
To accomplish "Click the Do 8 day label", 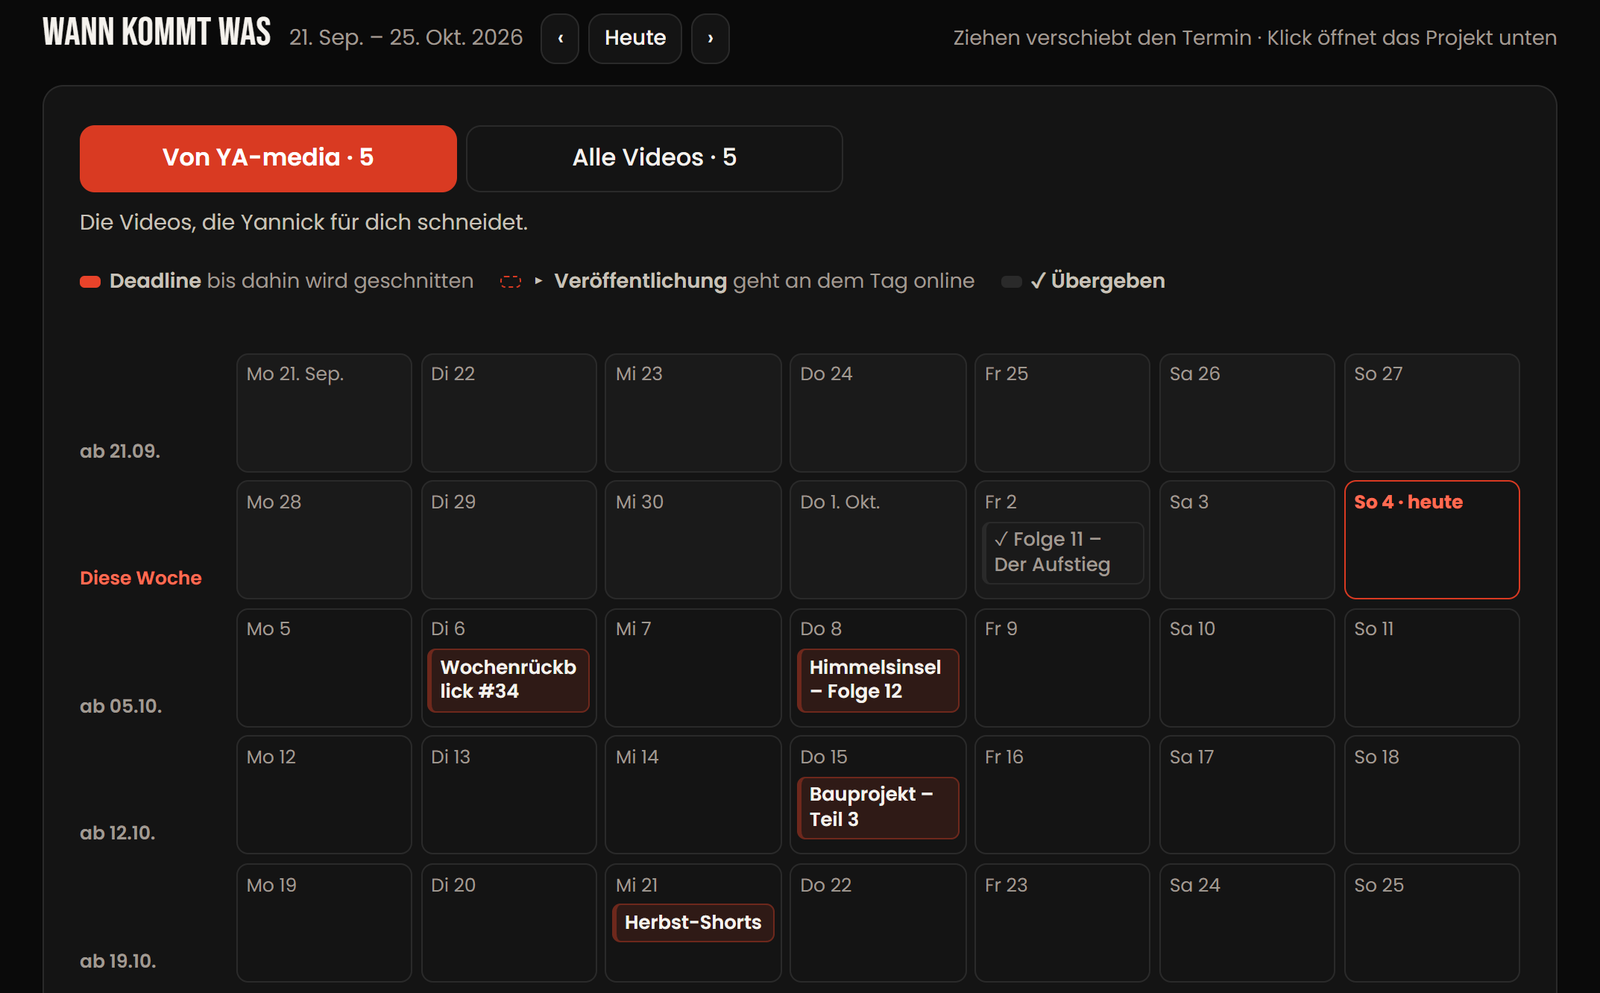I will point(821,629).
